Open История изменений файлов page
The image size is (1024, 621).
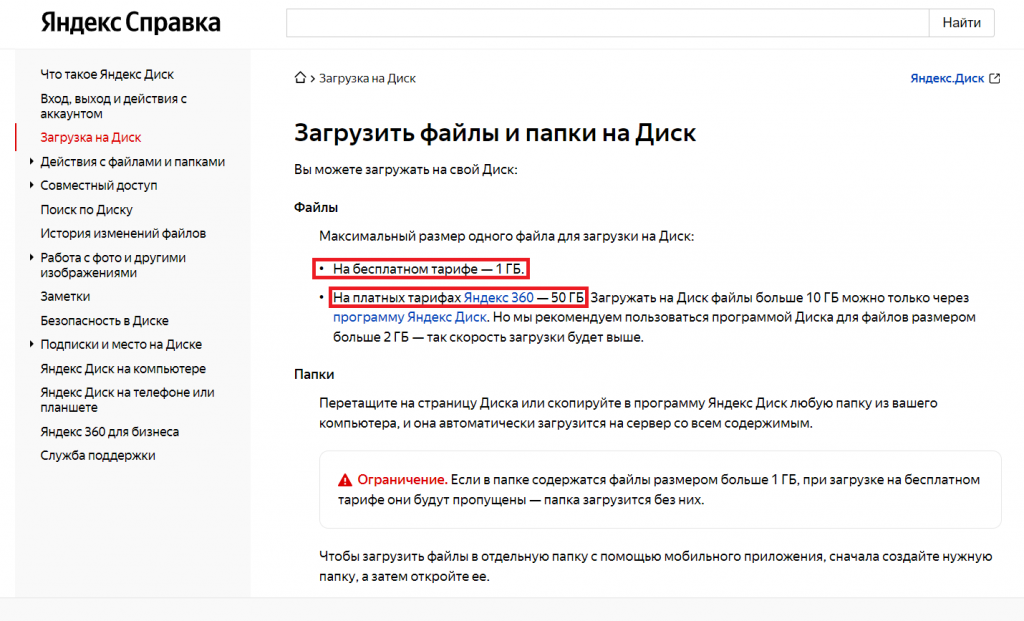123,233
